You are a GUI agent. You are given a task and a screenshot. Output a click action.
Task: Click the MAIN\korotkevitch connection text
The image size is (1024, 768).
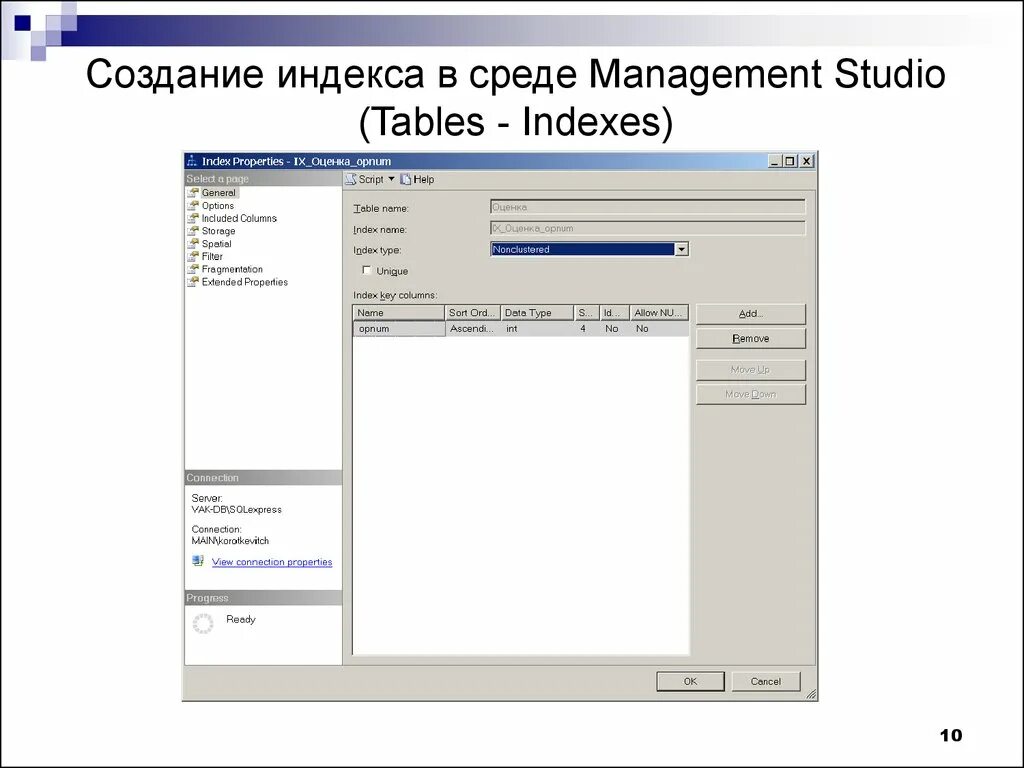point(230,541)
